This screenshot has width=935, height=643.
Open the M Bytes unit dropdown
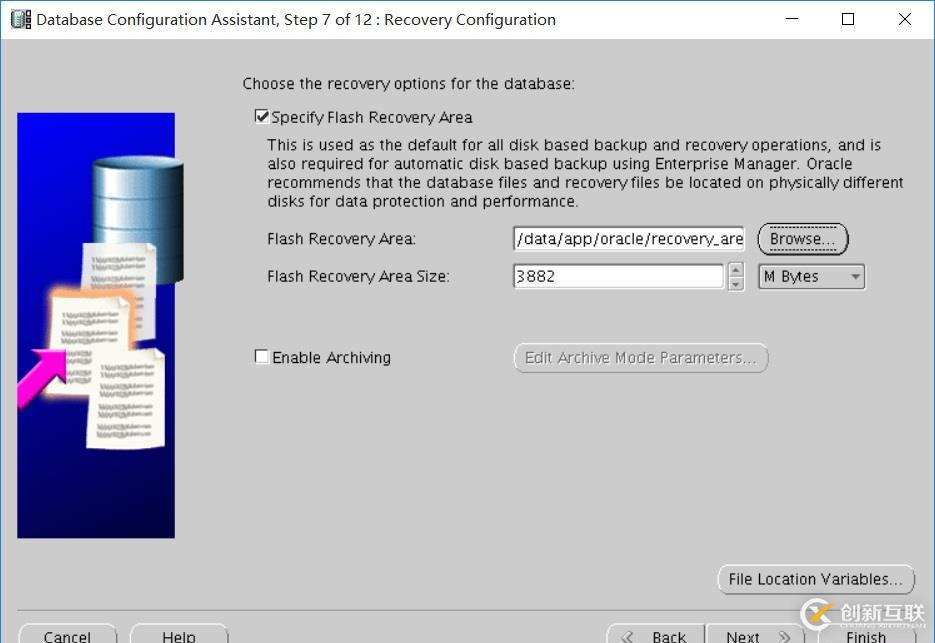point(811,276)
